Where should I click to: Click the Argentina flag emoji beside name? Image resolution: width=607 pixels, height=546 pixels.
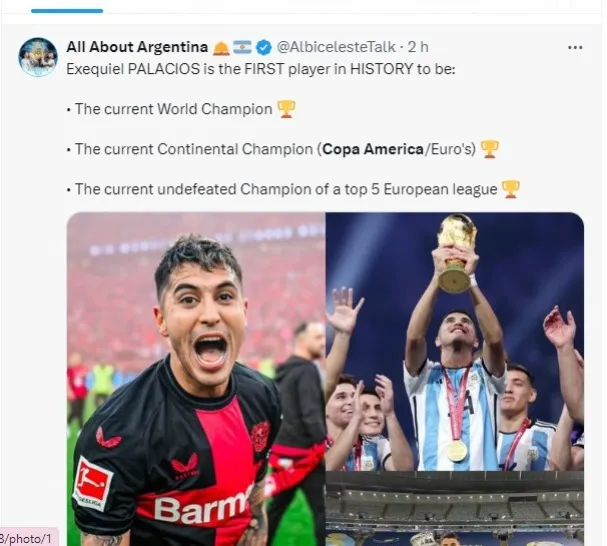(x=242, y=47)
